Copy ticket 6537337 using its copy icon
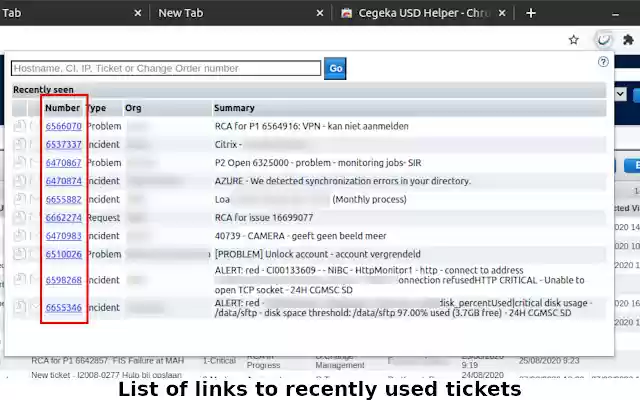 (19, 144)
